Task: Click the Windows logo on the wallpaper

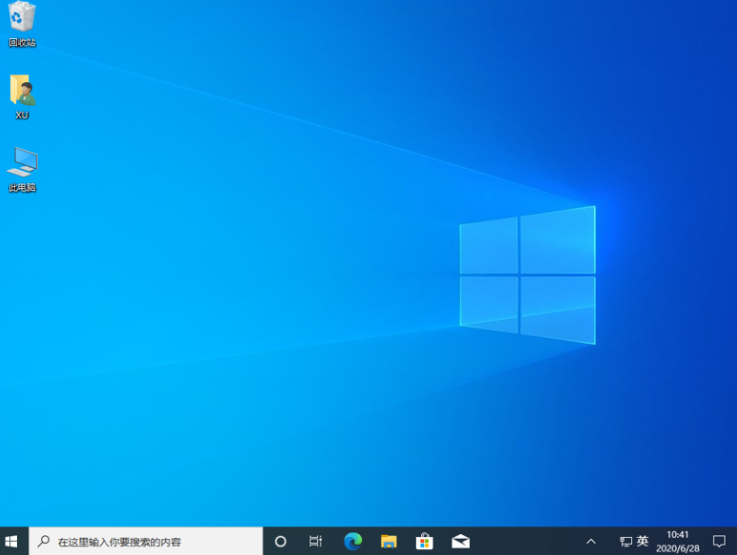Action: (527, 270)
